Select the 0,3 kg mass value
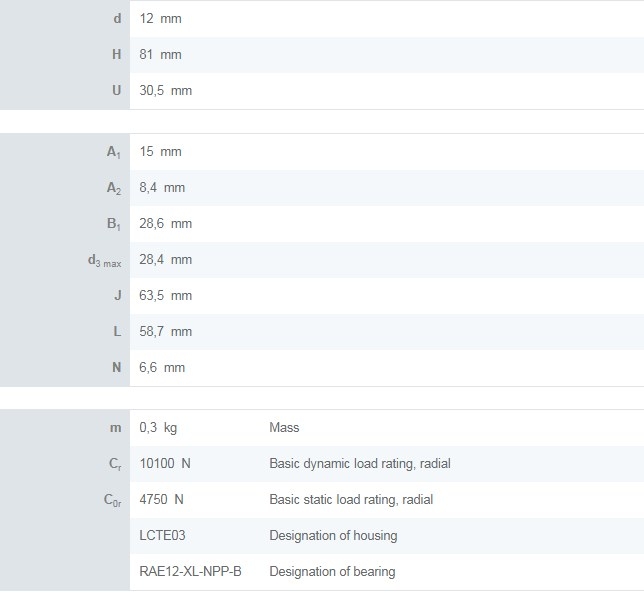The image size is (644, 593). point(158,428)
